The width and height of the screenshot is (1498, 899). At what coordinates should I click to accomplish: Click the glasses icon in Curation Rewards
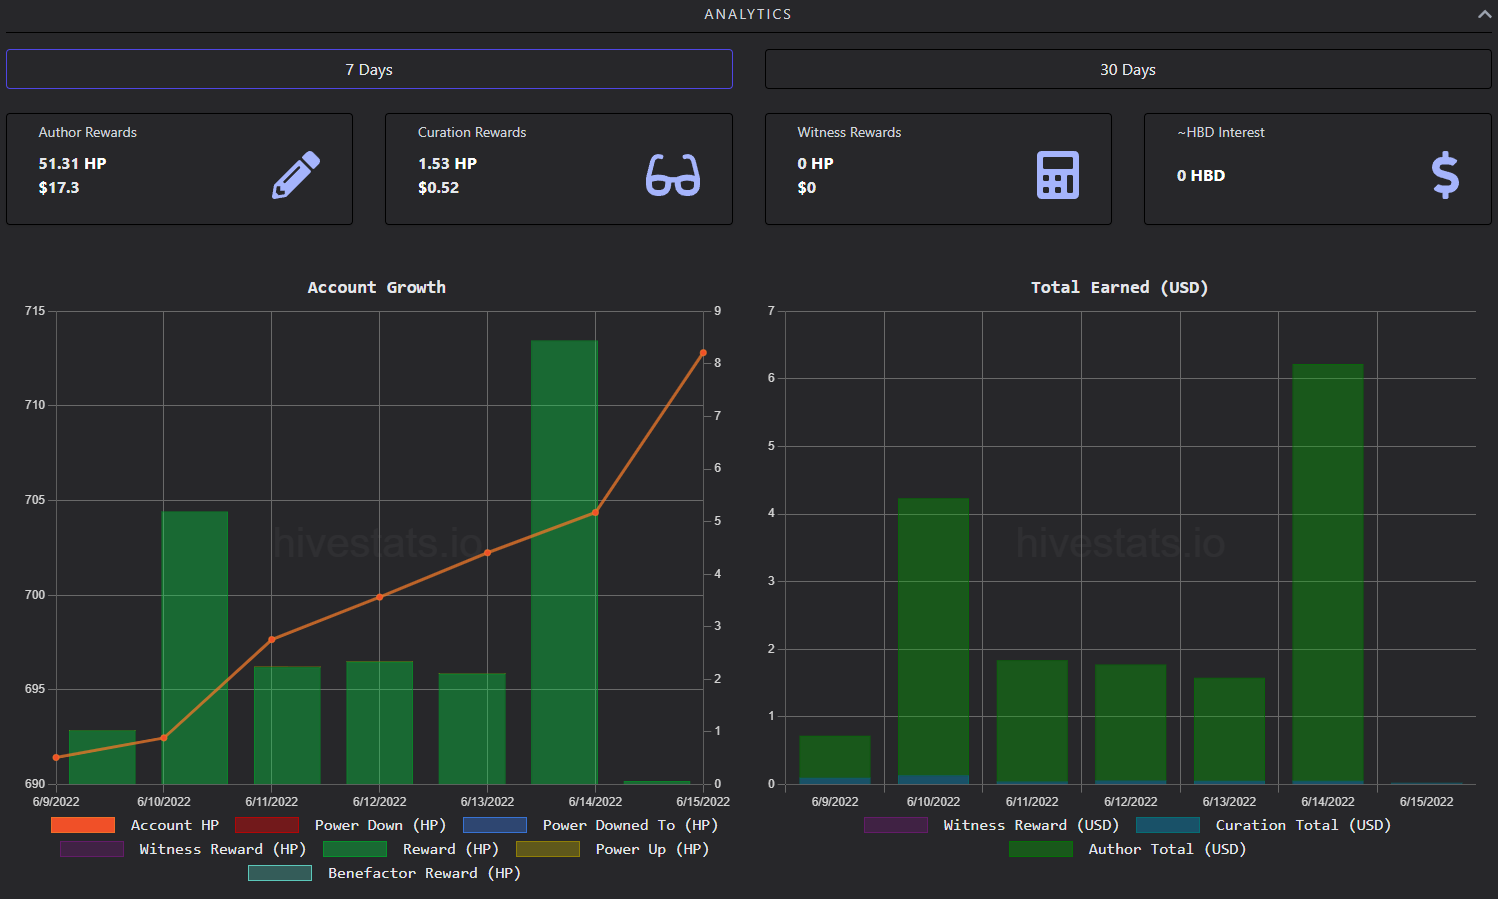673,175
